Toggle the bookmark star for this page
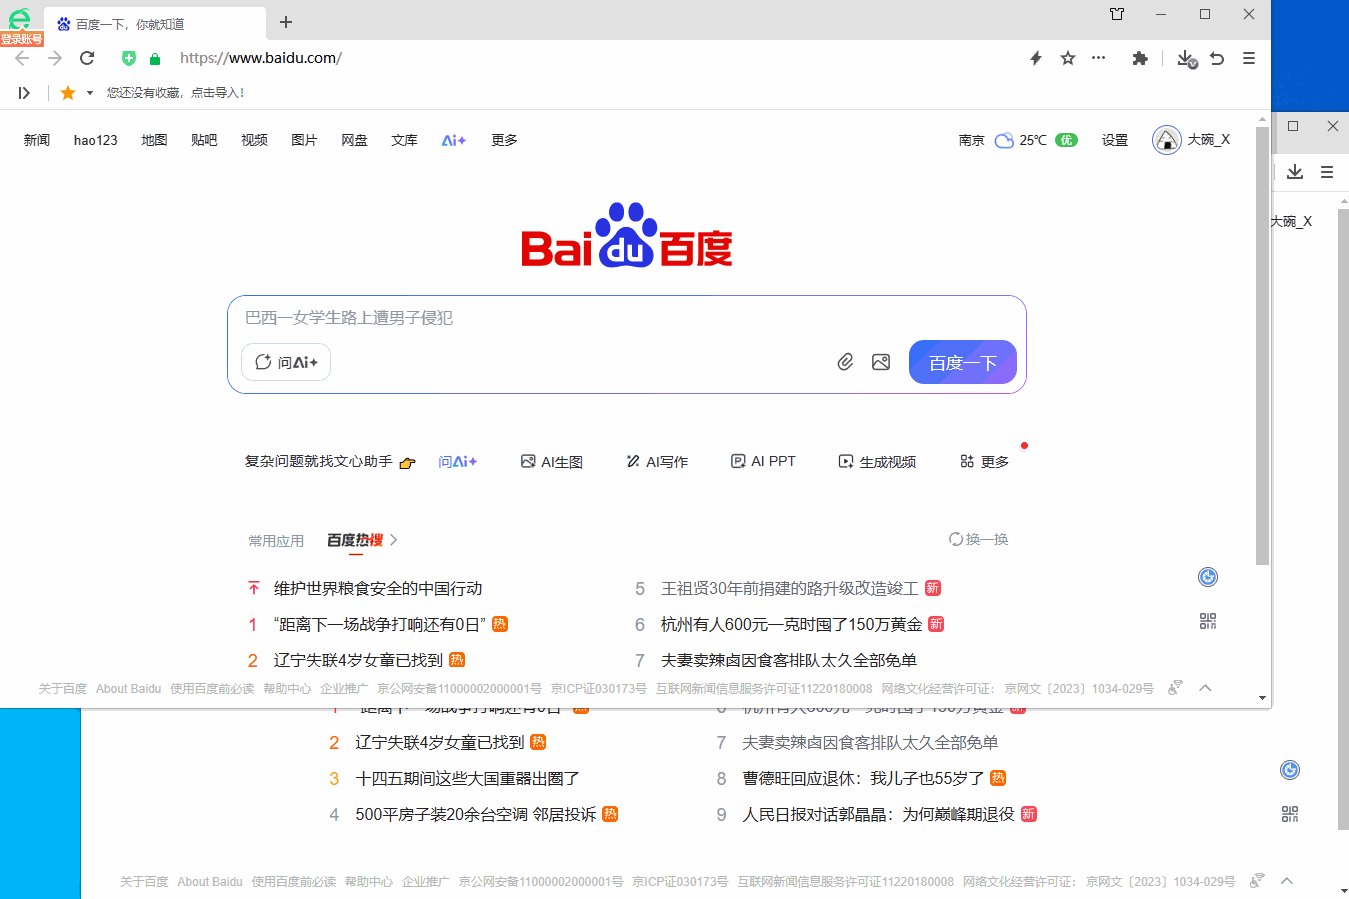1349x899 pixels. click(1067, 58)
